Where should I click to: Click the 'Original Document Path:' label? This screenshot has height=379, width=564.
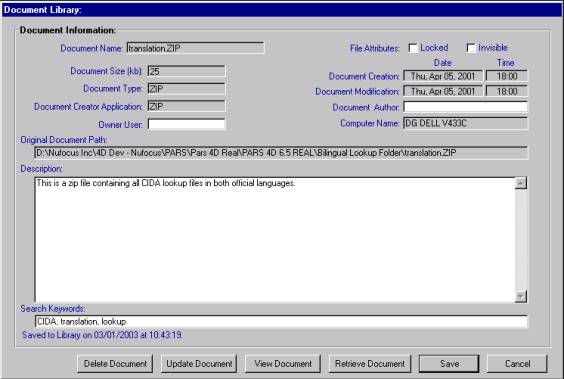pos(64,140)
